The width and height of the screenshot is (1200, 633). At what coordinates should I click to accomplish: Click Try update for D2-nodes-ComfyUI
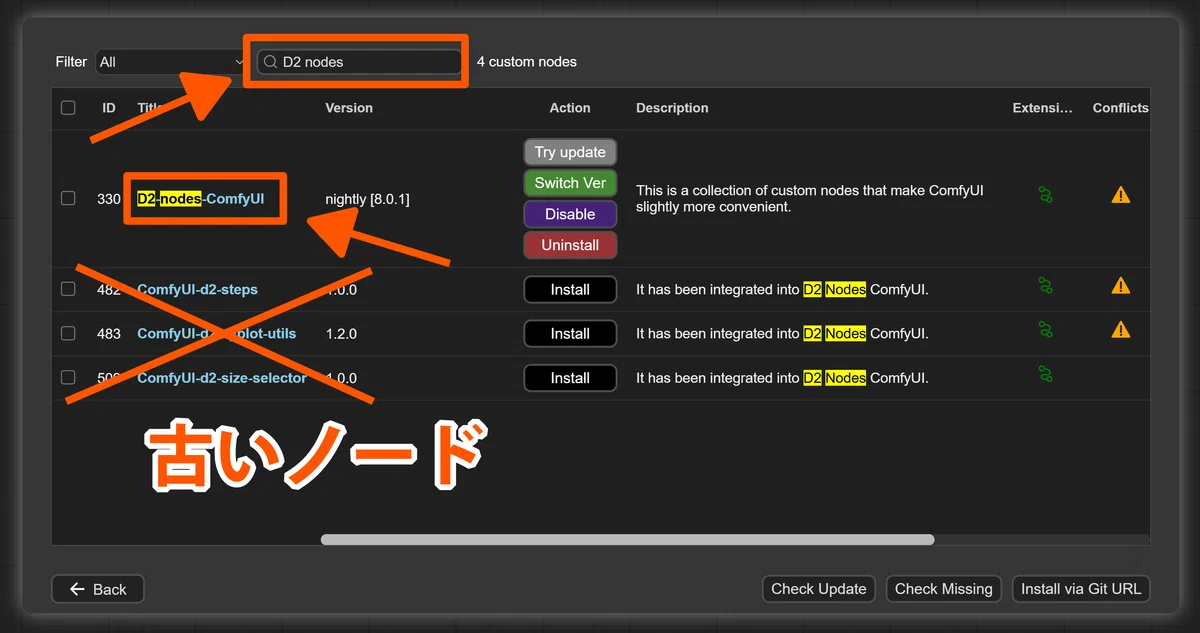[x=570, y=152]
